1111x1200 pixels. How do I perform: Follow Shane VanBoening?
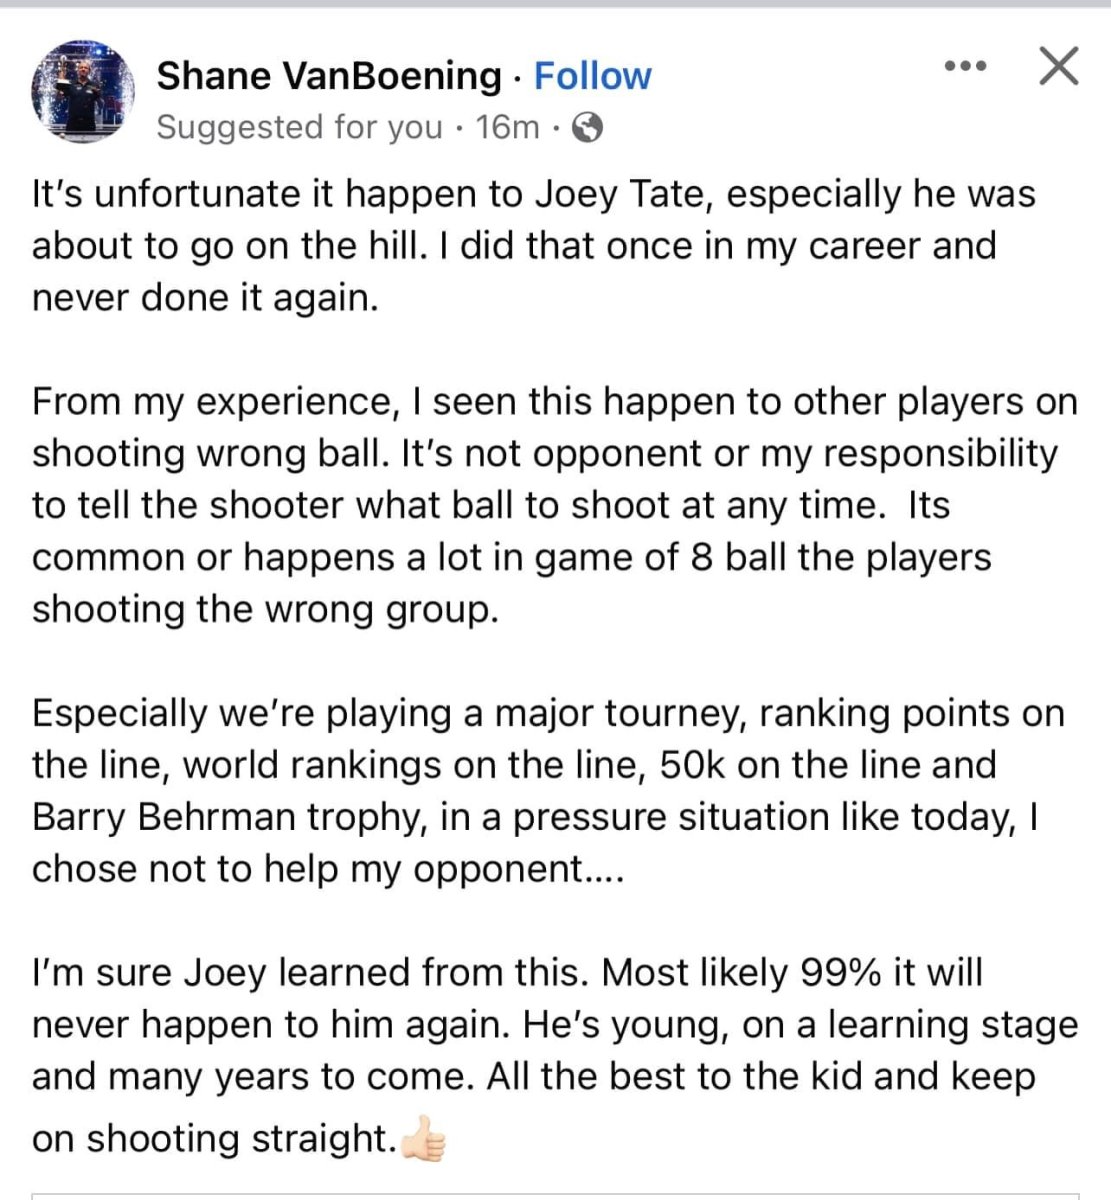click(x=592, y=76)
